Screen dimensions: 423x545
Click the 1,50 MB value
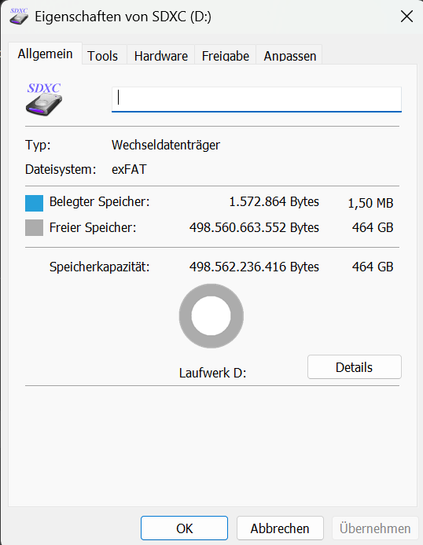click(x=371, y=203)
